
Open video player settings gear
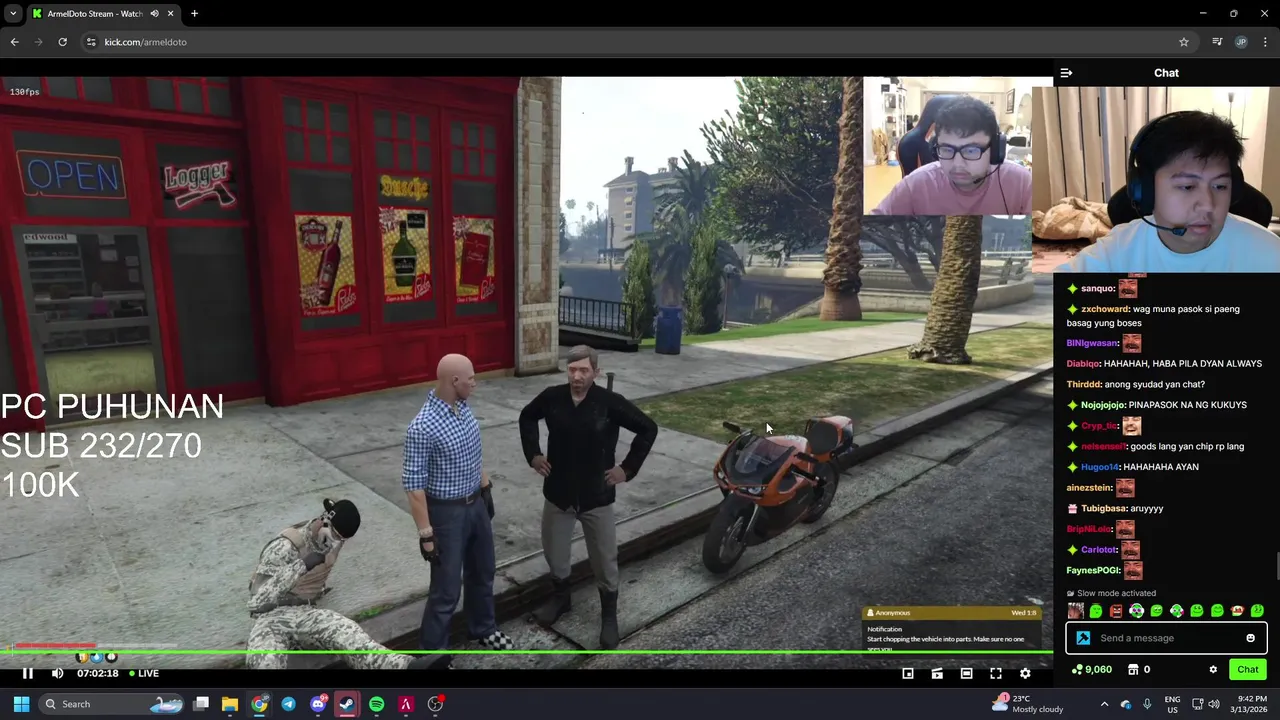[1025, 673]
